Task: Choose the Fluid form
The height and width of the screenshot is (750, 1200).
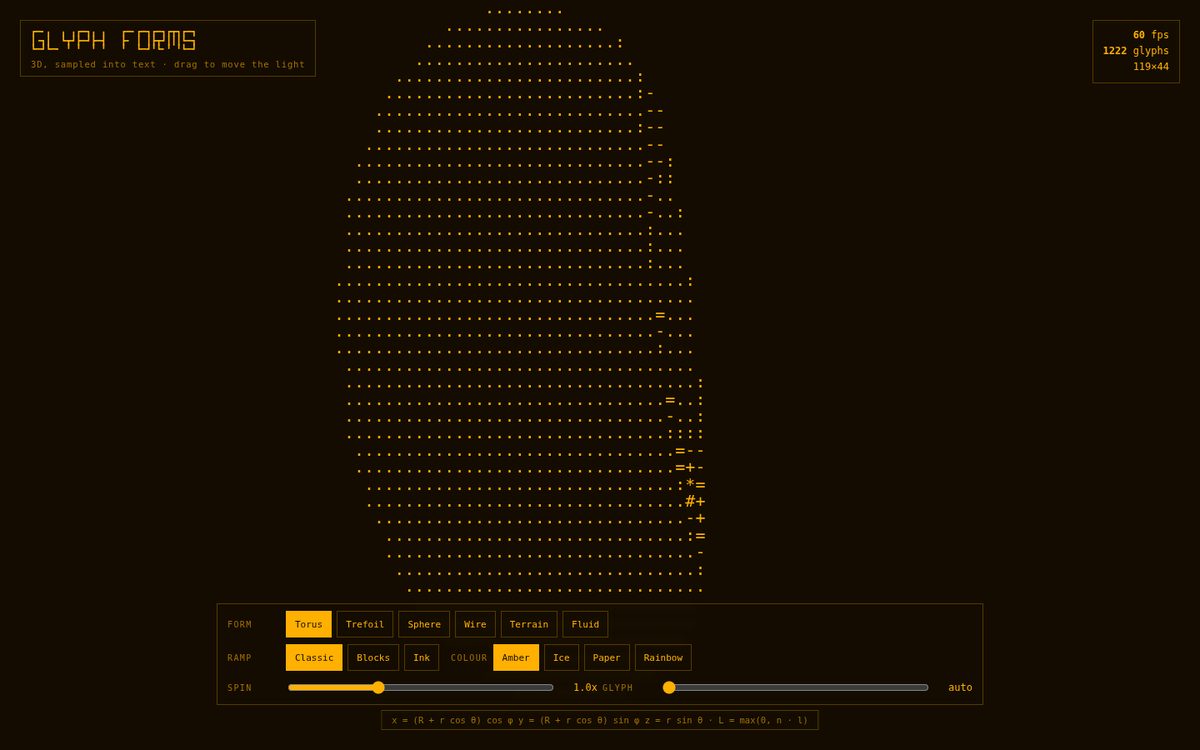Action: tap(585, 624)
